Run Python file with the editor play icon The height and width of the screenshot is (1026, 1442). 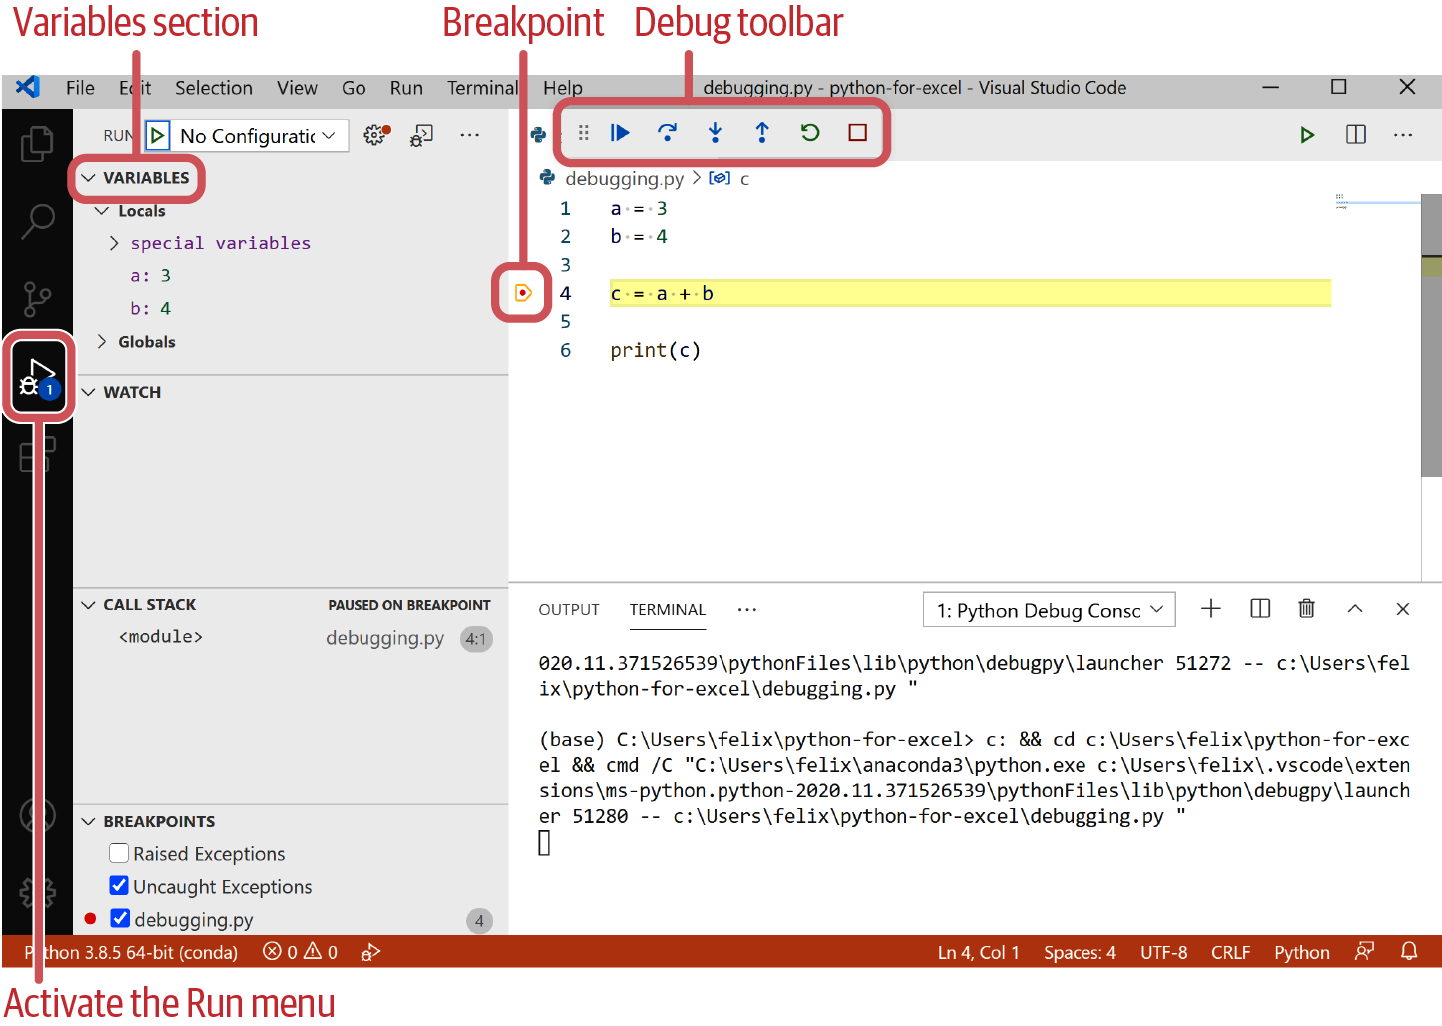coord(1307,135)
